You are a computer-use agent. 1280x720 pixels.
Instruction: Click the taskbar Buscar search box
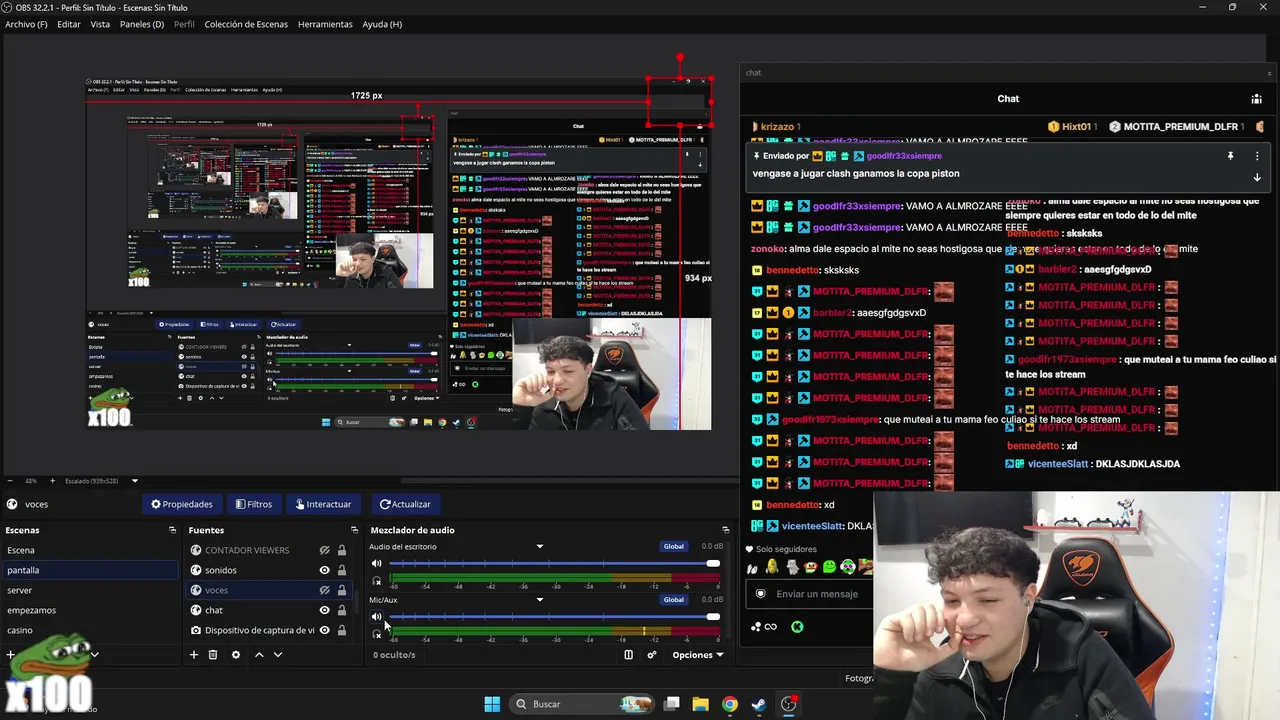tap(584, 704)
